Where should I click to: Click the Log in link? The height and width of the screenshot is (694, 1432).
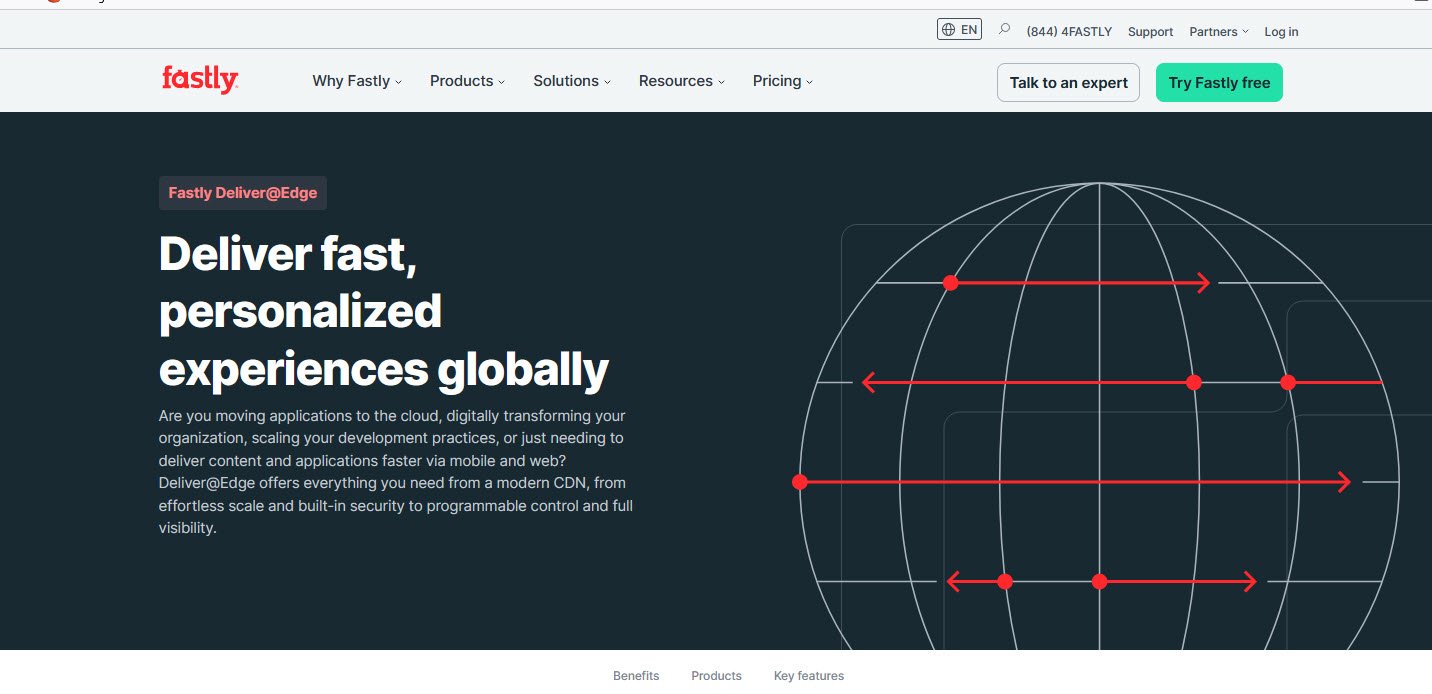1281,32
